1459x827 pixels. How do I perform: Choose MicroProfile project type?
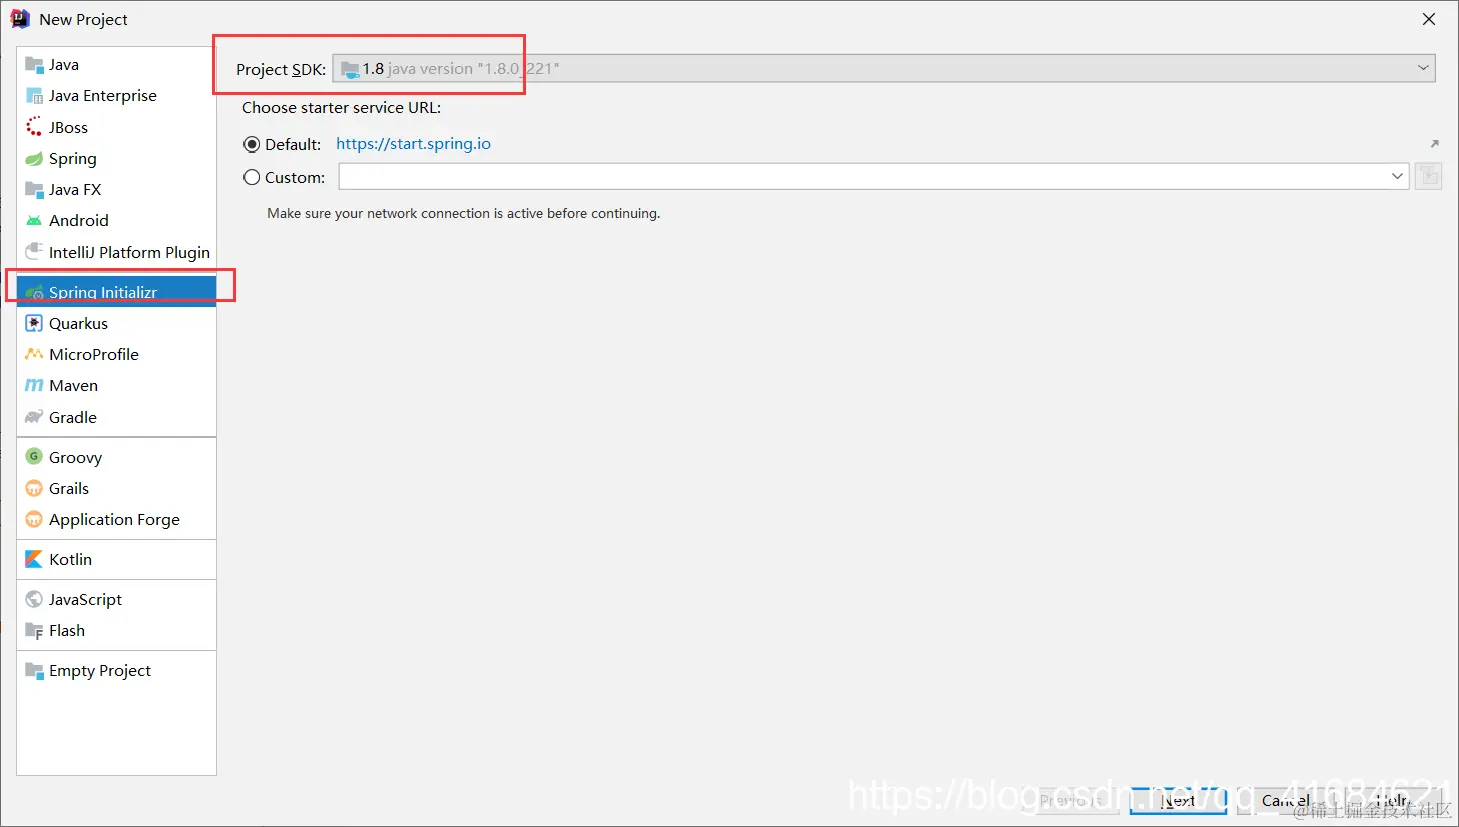(116, 354)
